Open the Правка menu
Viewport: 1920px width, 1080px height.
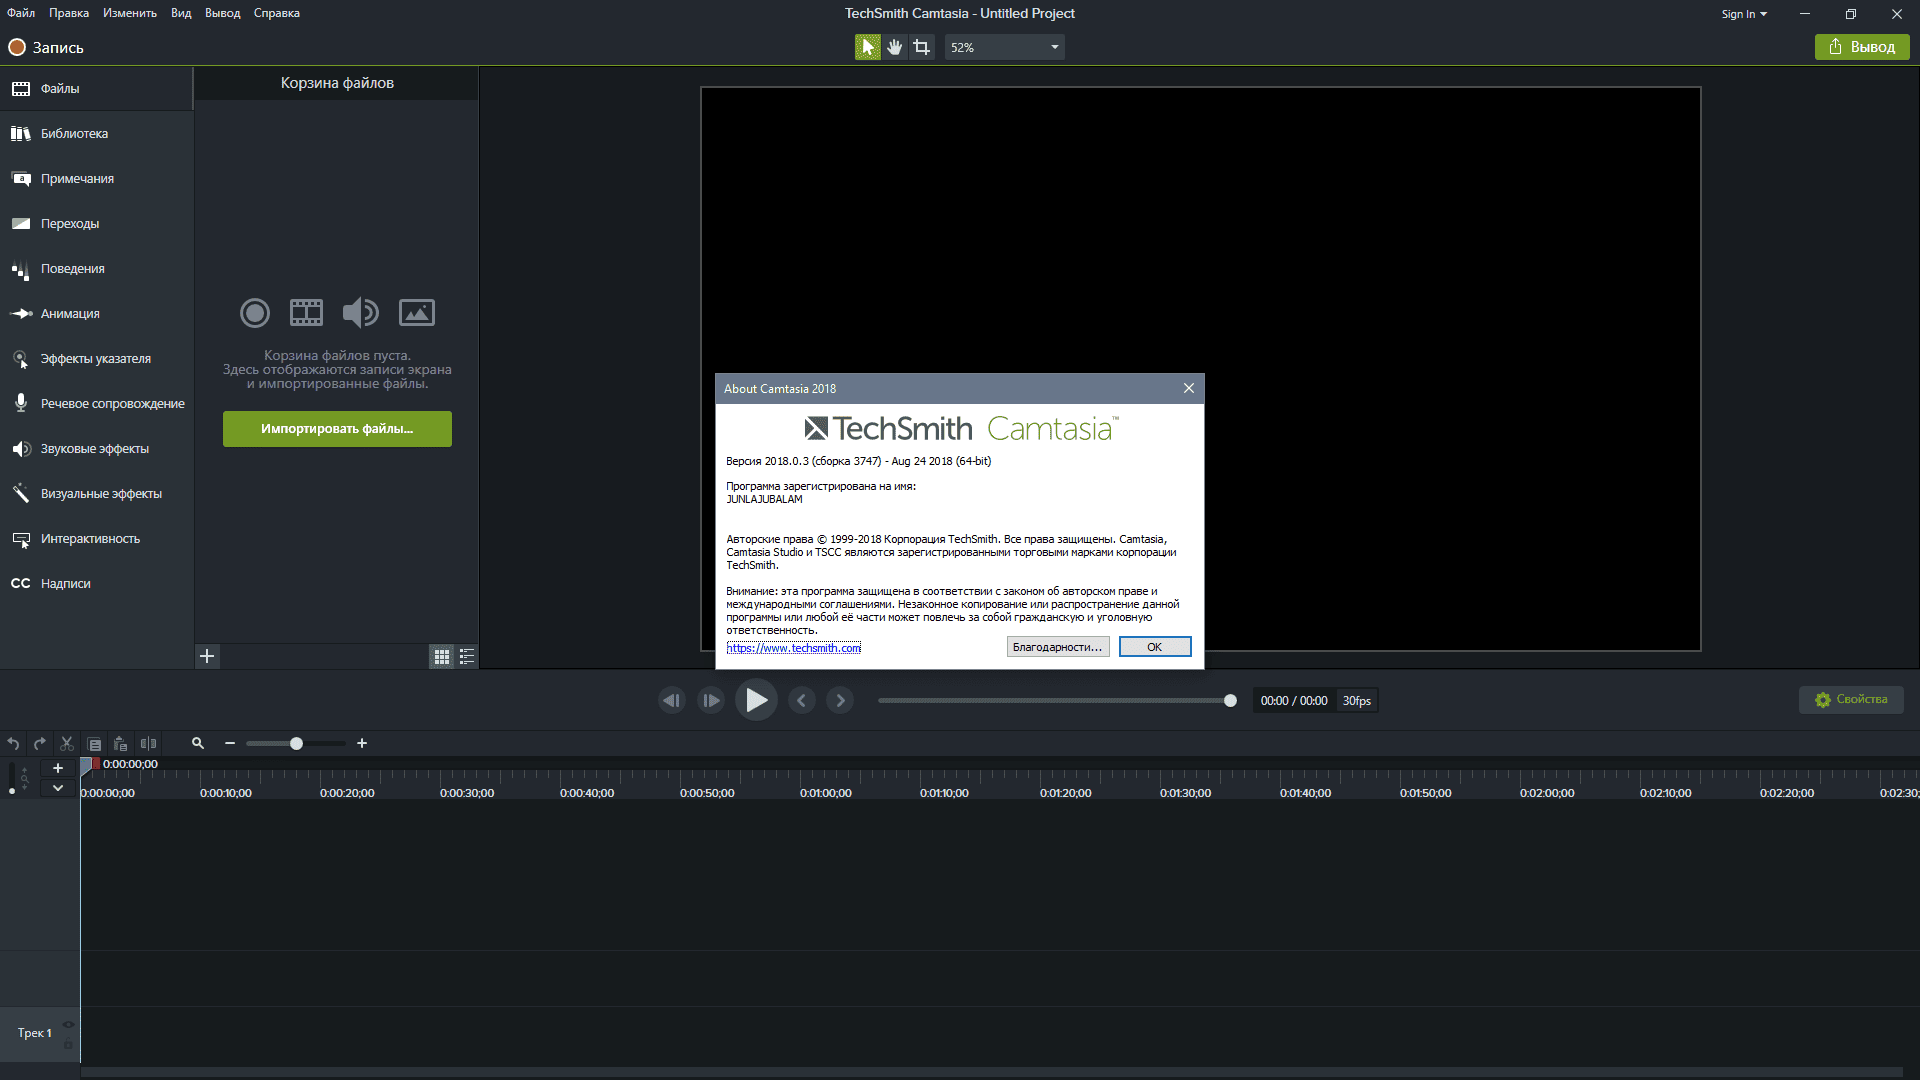coord(69,13)
